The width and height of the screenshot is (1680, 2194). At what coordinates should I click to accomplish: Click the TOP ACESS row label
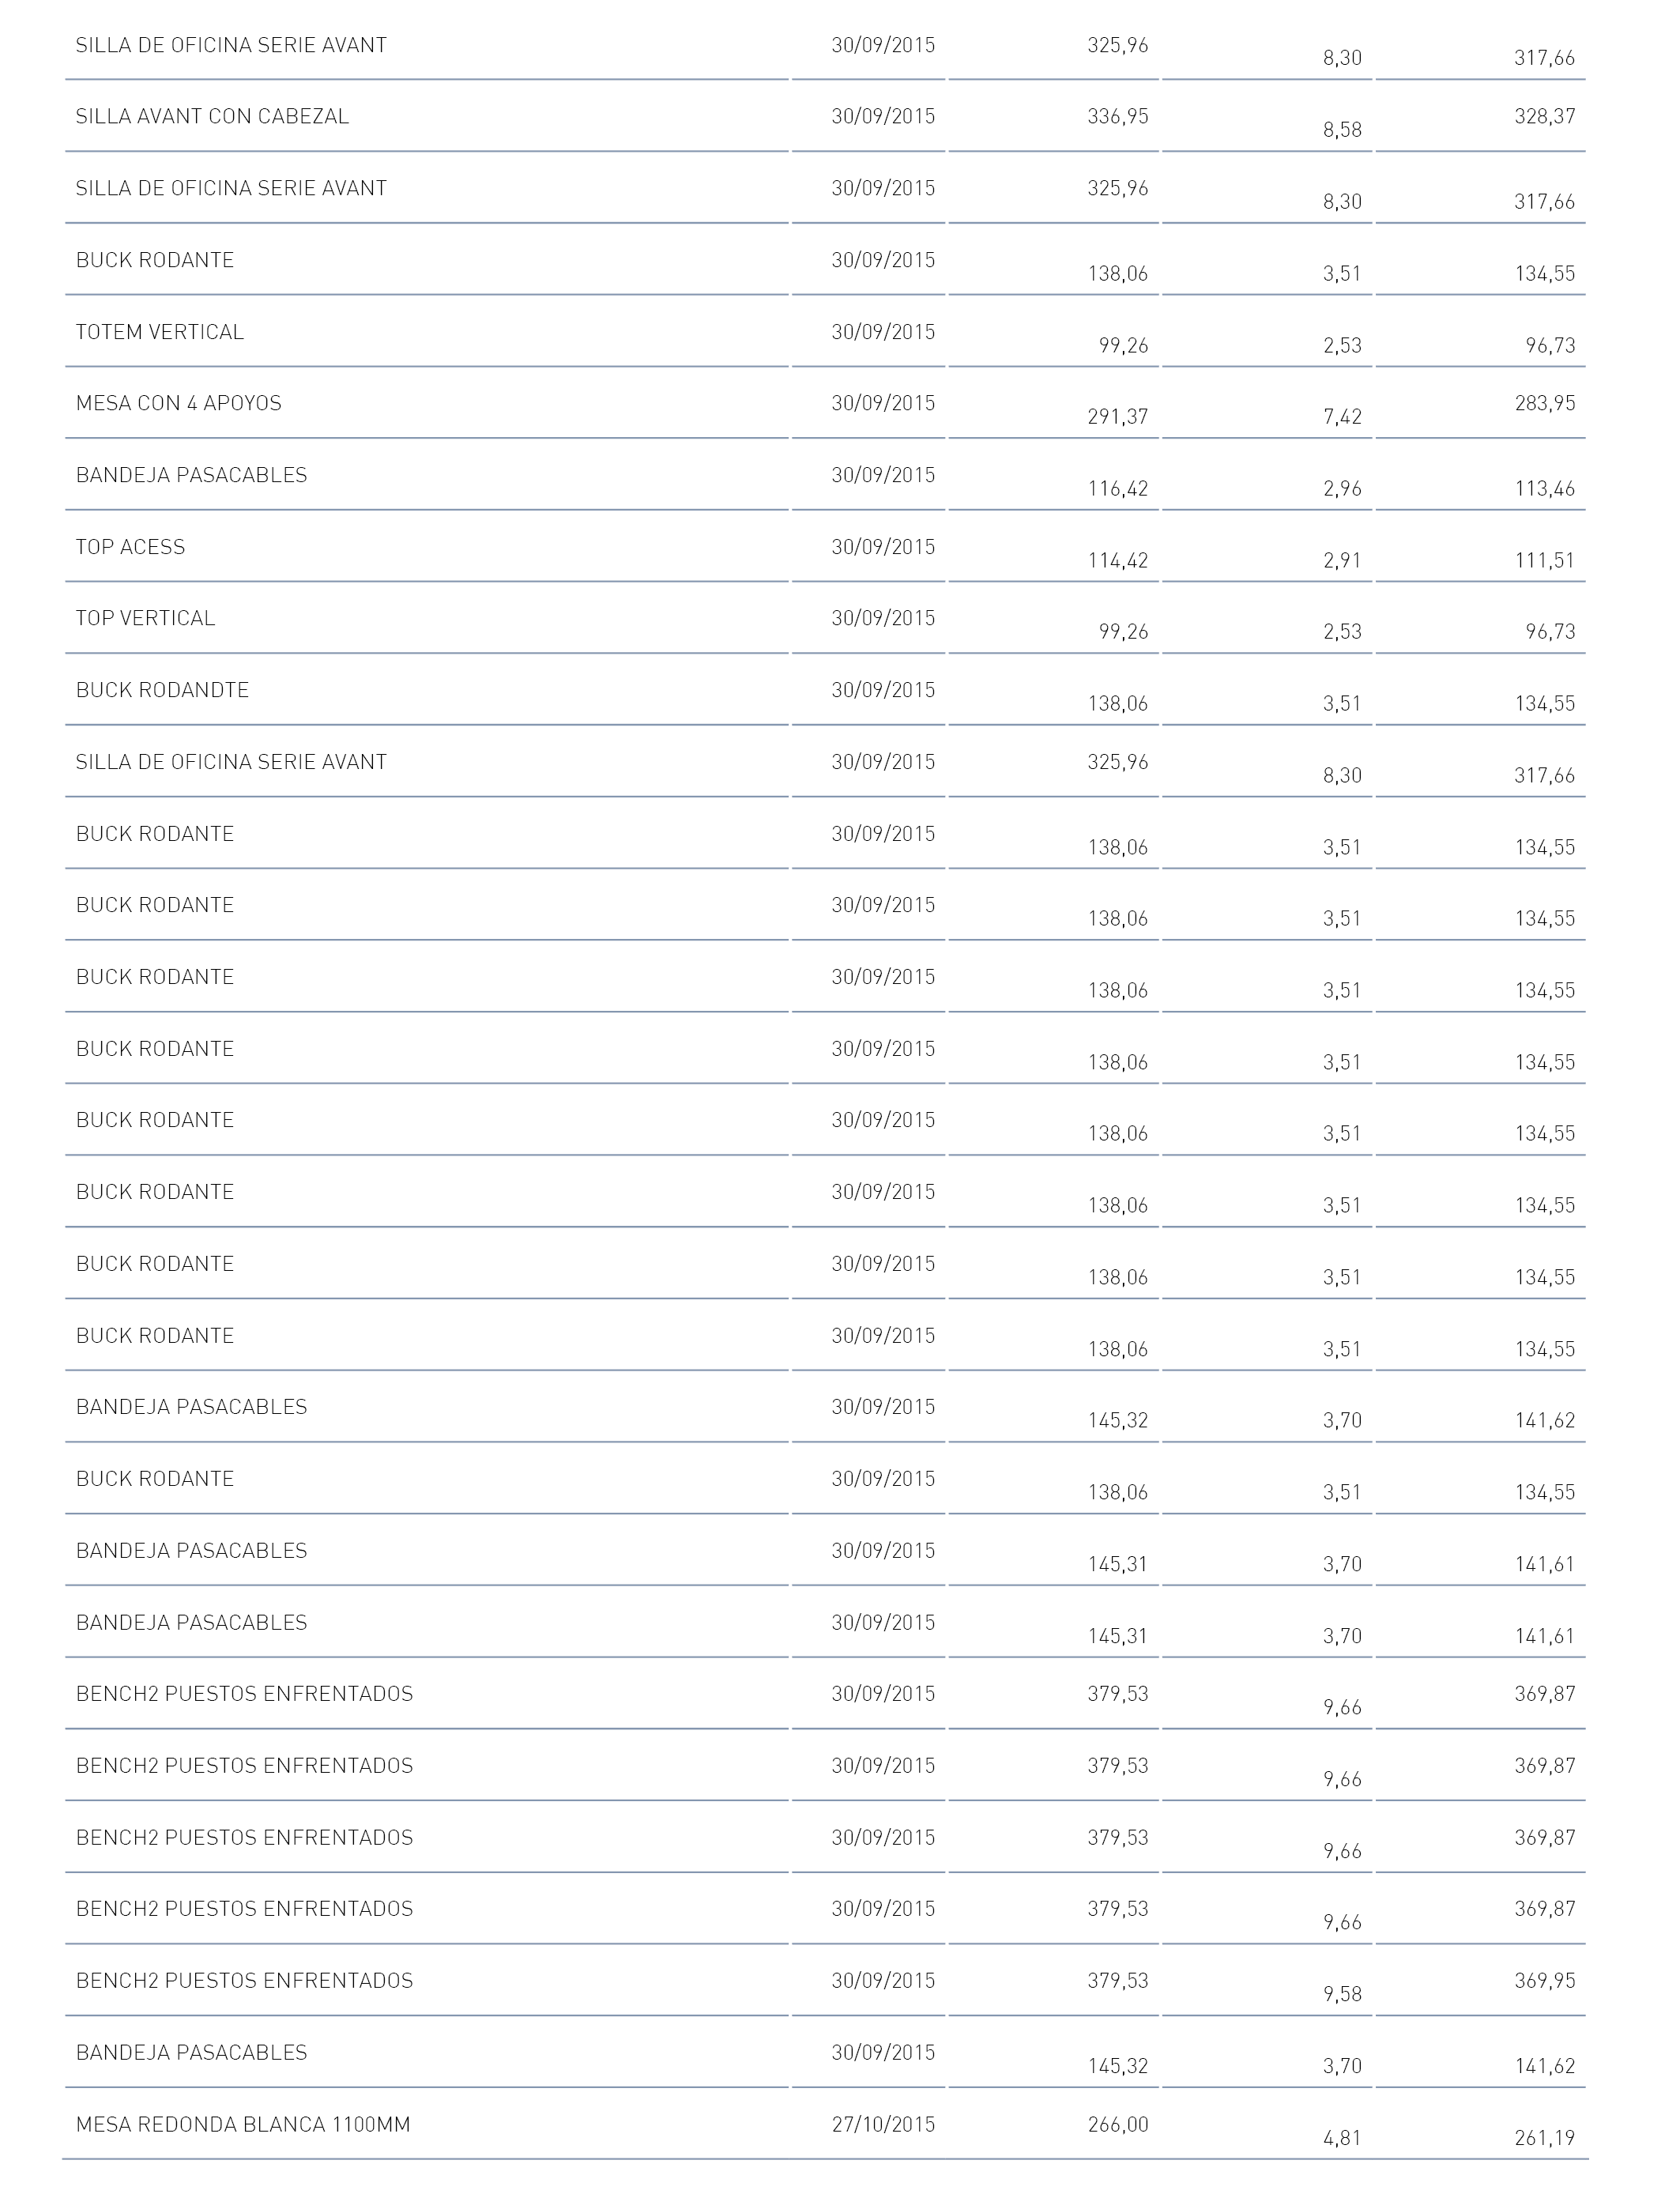[x=130, y=547]
